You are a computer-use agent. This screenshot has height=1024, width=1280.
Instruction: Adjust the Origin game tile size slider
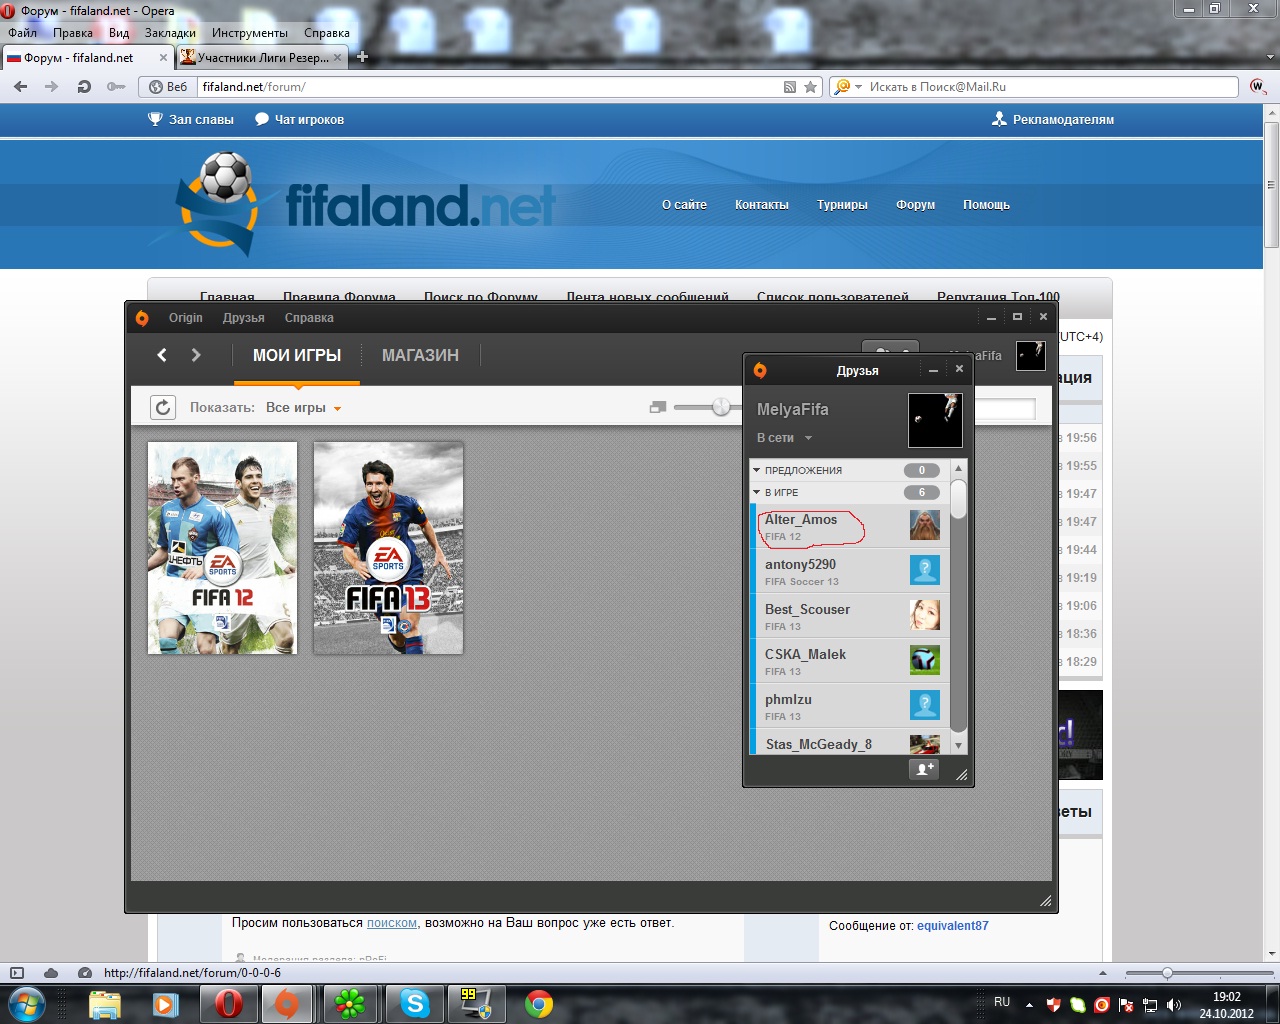pyautogui.click(x=721, y=407)
